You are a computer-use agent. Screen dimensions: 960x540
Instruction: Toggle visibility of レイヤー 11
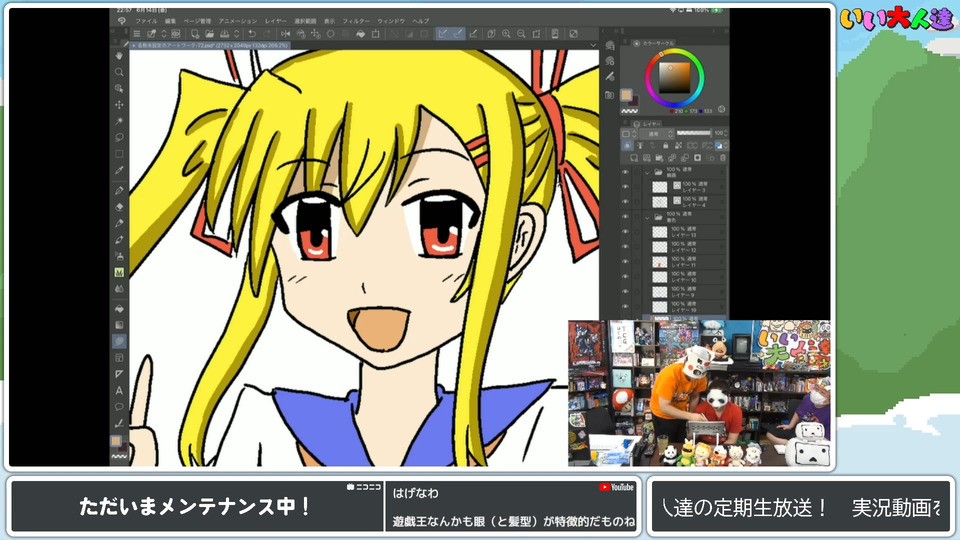[625, 260]
